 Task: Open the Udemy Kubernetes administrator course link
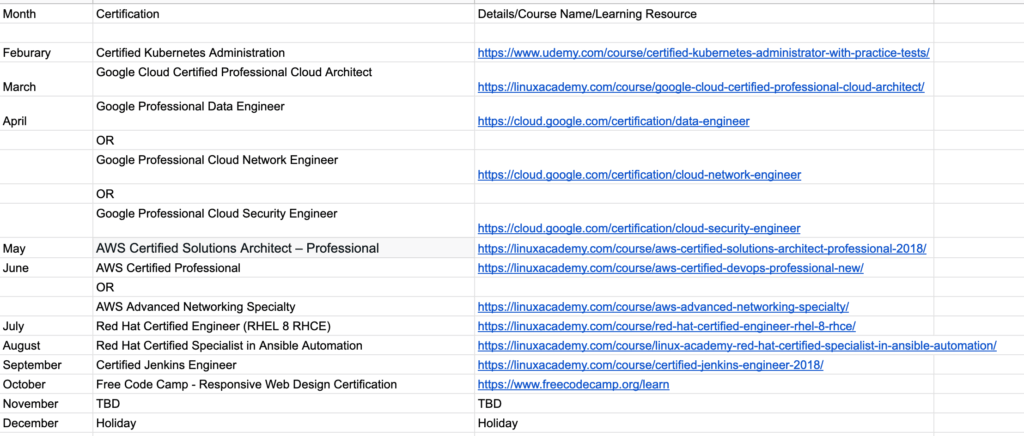(x=703, y=53)
